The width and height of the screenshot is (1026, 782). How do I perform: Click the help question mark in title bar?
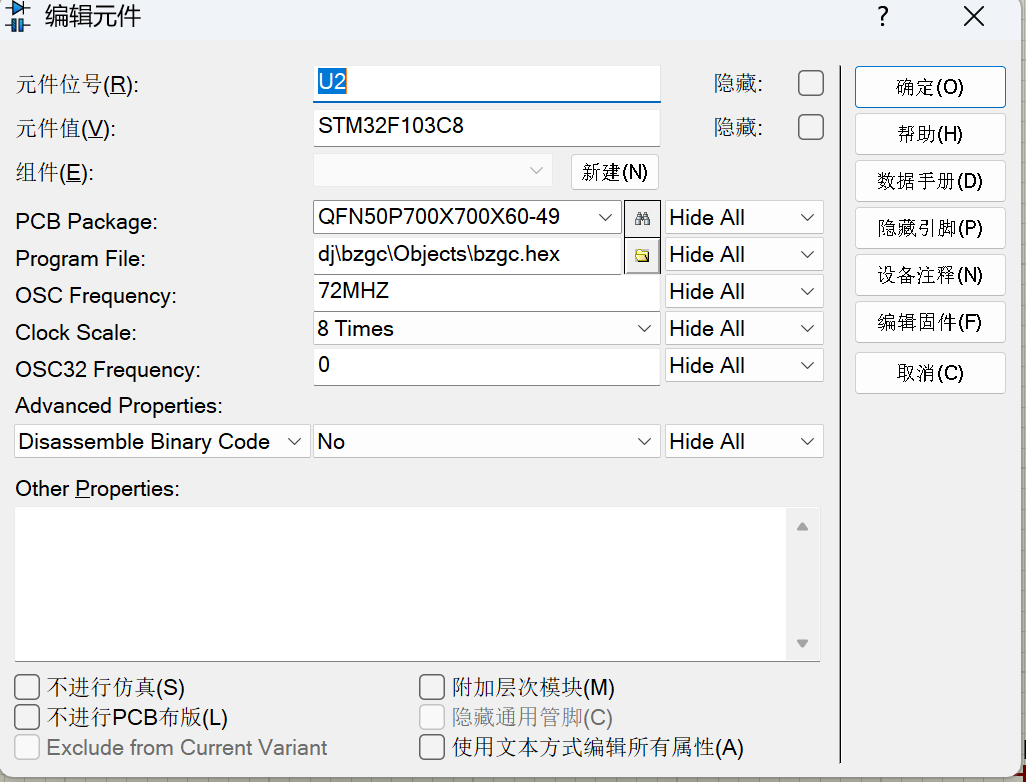tap(883, 16)
